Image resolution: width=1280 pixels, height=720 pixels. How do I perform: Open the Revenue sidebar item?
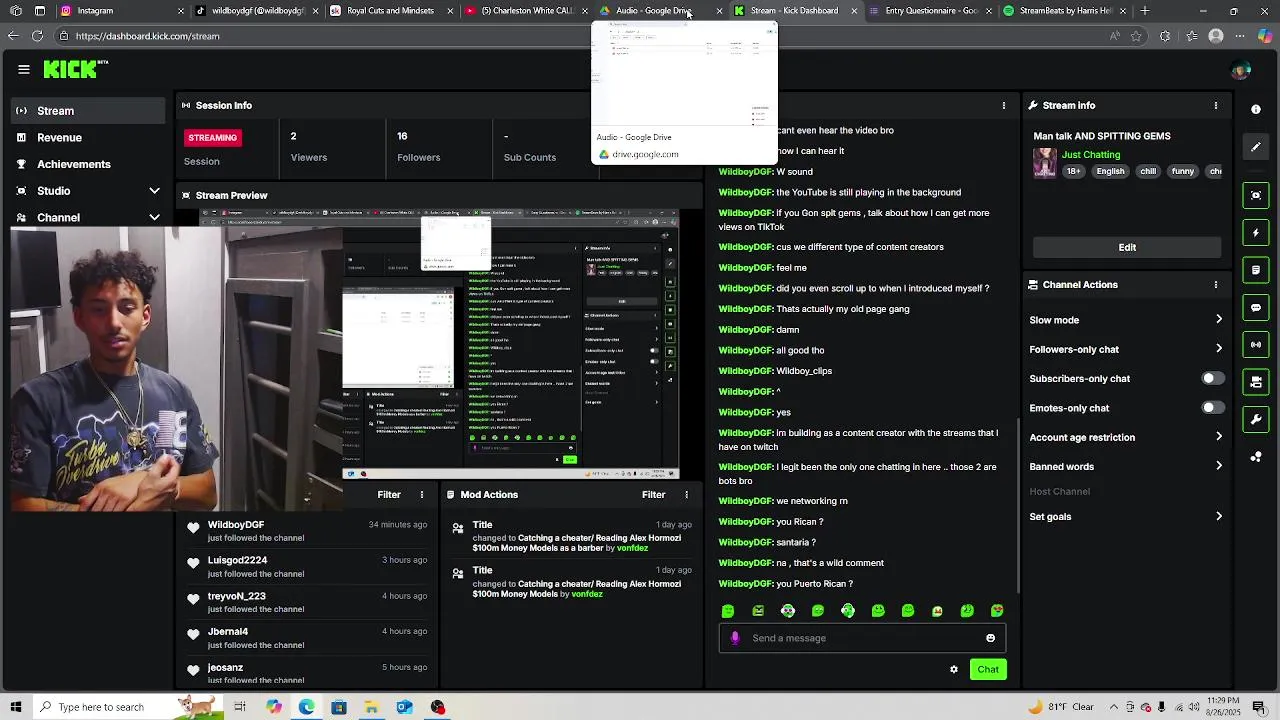coord(88,137)
